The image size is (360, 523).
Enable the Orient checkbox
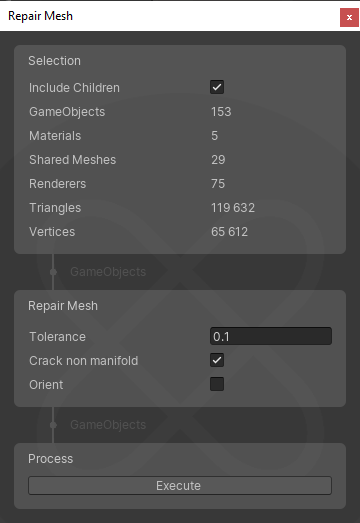(x=217, y=384)
